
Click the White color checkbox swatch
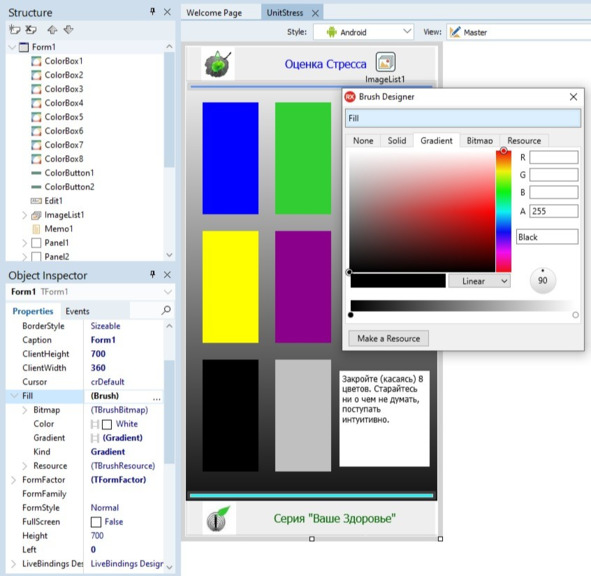[x=107, y=424]
